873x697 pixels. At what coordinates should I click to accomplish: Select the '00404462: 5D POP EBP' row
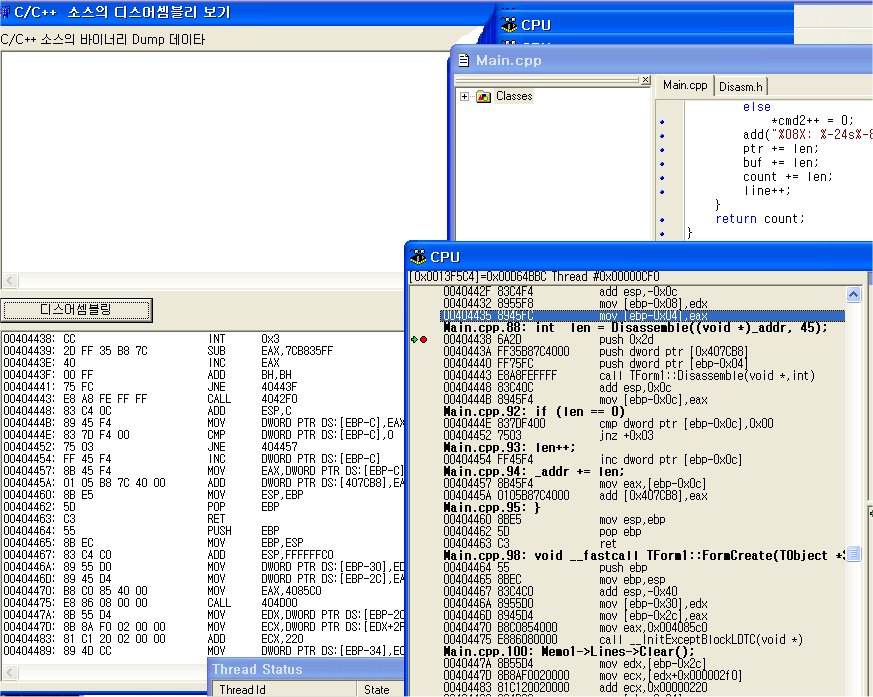142,507
